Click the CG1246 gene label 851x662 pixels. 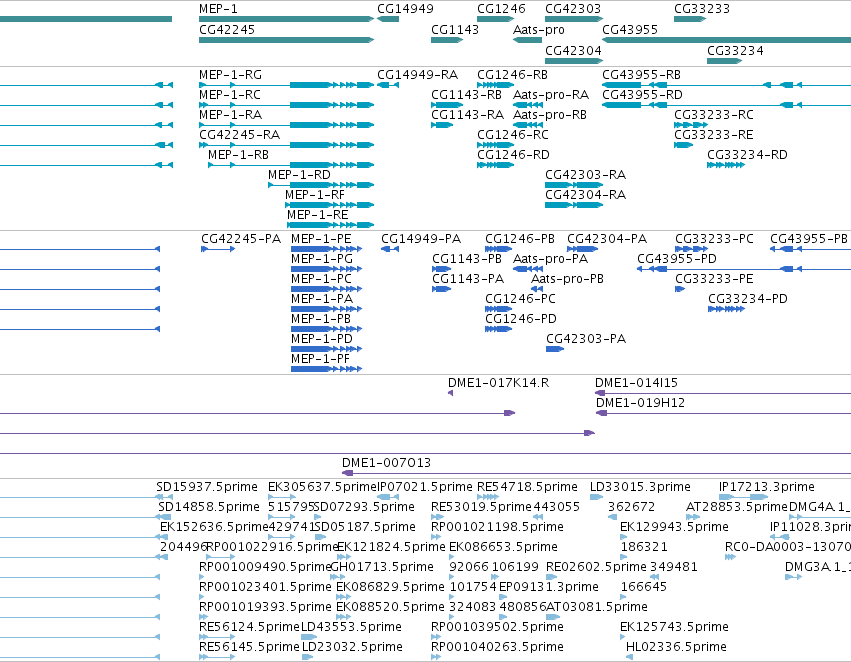pos(501,9)
